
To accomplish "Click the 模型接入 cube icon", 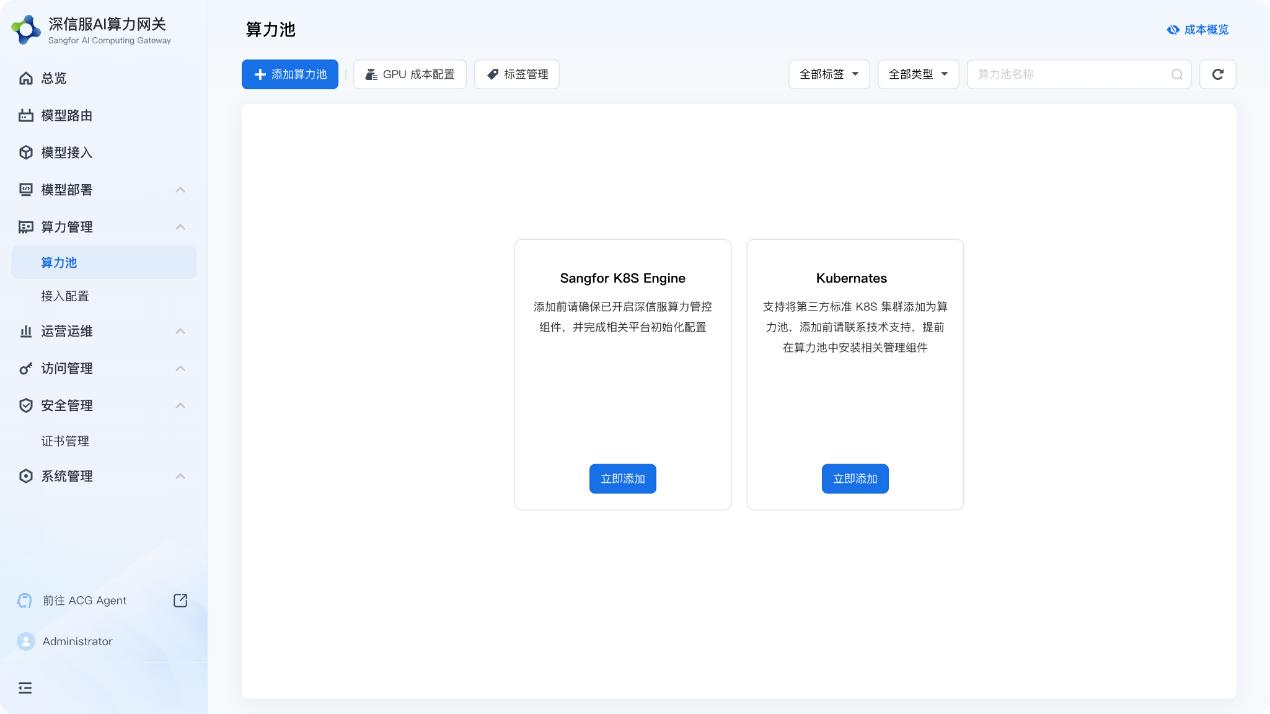I will pyautogui.click(x=26, y=152).
